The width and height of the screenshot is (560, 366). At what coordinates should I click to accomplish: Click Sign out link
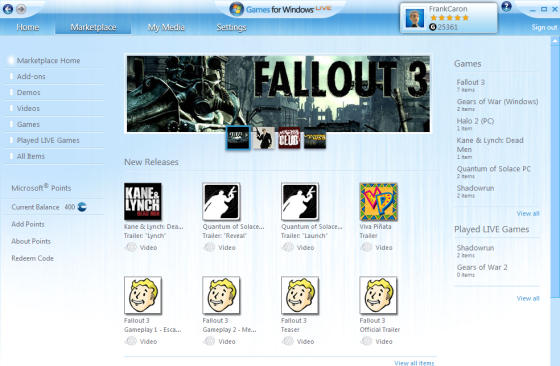coord(544,27)
